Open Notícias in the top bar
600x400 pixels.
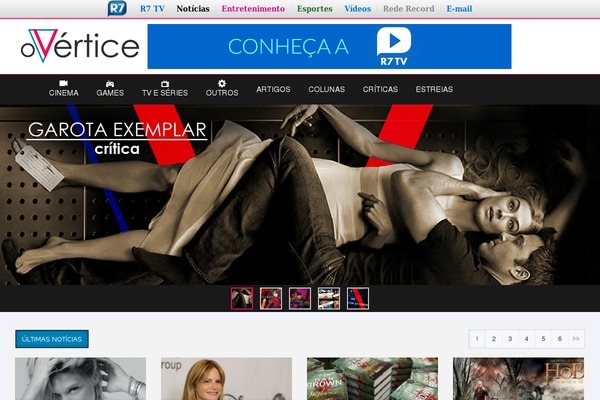click(193, 8)
